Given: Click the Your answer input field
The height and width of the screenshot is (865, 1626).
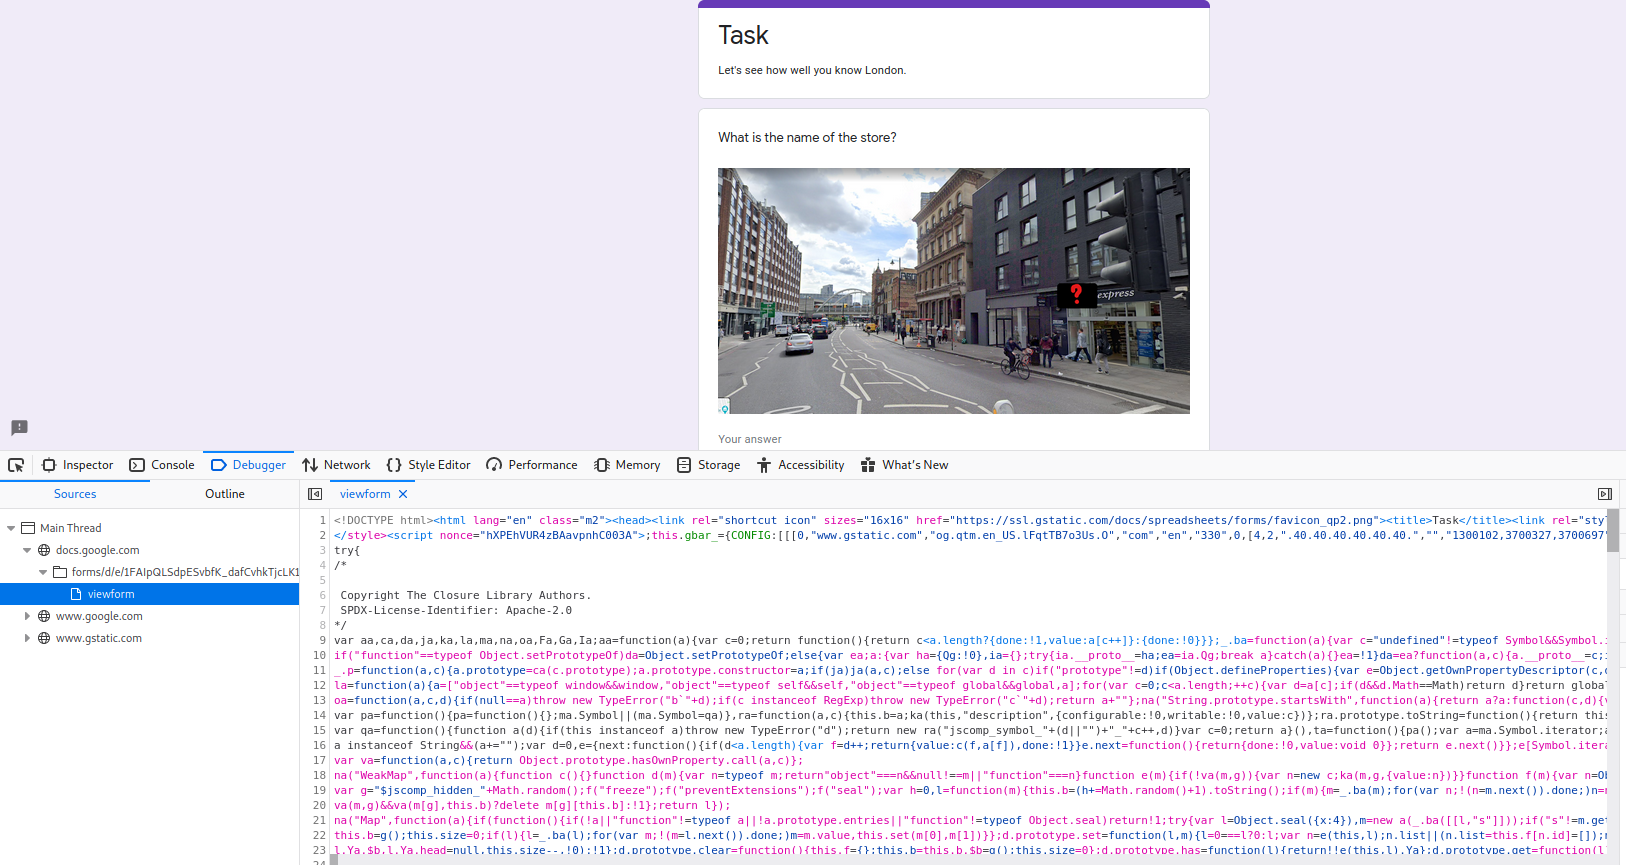Looking at the screenshot, I should coord(953,439).
